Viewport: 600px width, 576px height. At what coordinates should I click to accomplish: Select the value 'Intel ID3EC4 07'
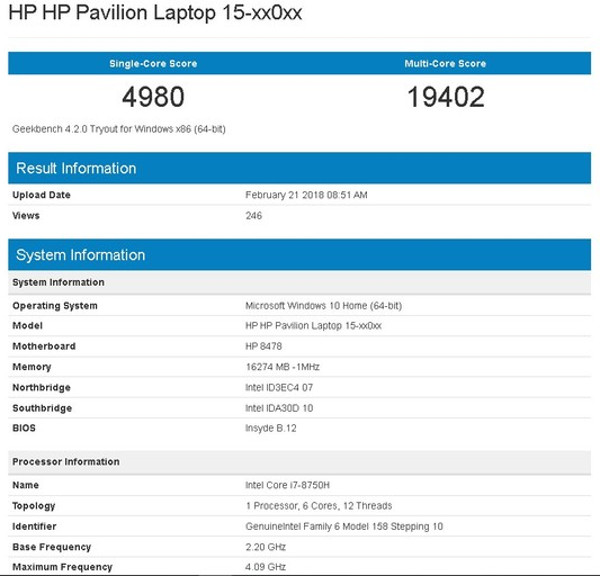click(x=279, y=388)
